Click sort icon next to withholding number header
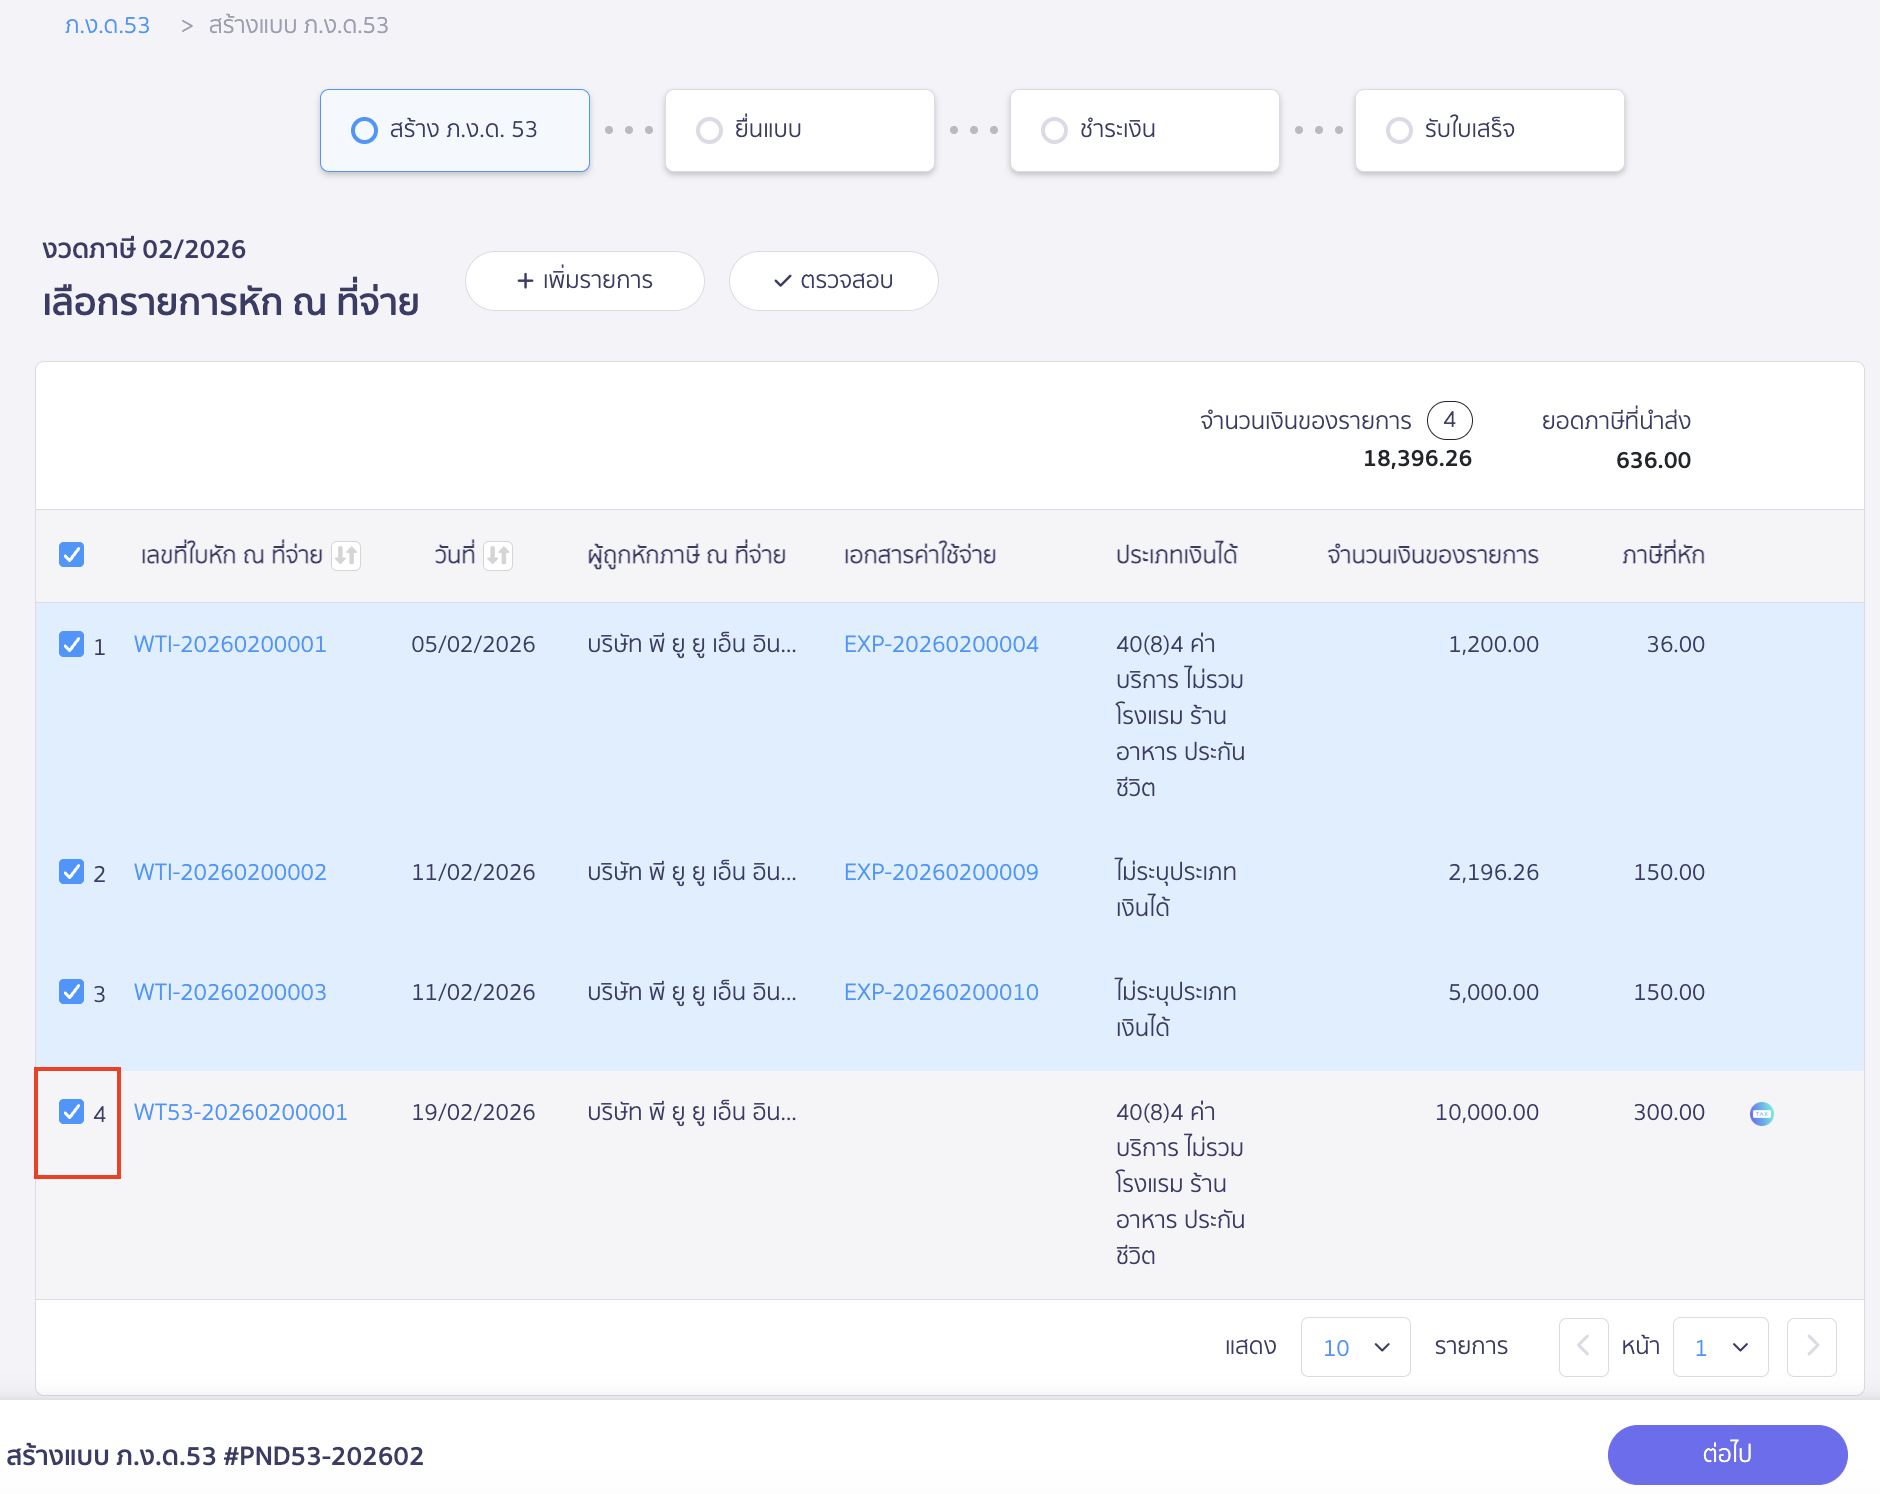 pyautogui.click(x=346, y=555)
